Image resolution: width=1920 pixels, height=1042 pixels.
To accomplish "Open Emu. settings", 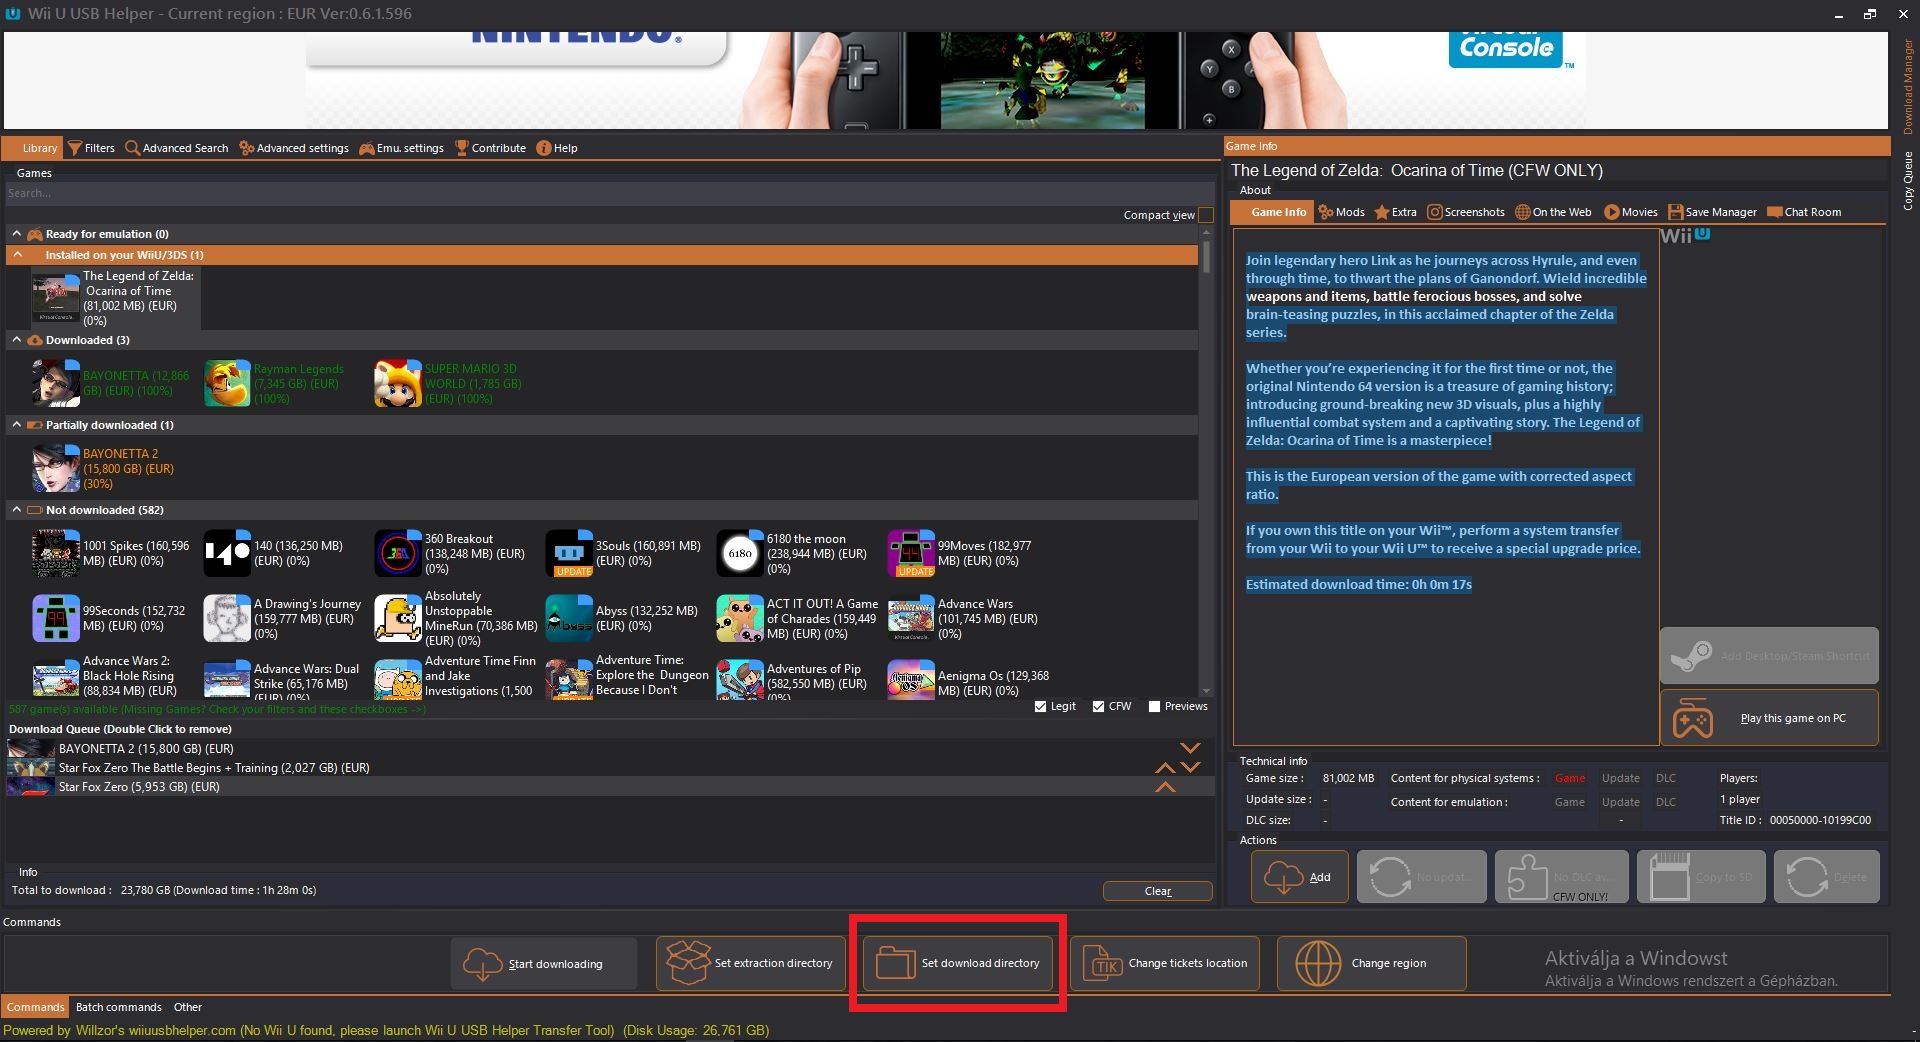I will pyautogui.click(x=401, y=148).
